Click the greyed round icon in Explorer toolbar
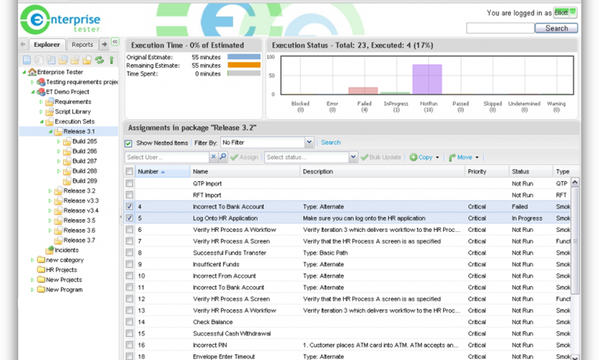600x360 pixels. pyautogui.click(x=39, y=60)
